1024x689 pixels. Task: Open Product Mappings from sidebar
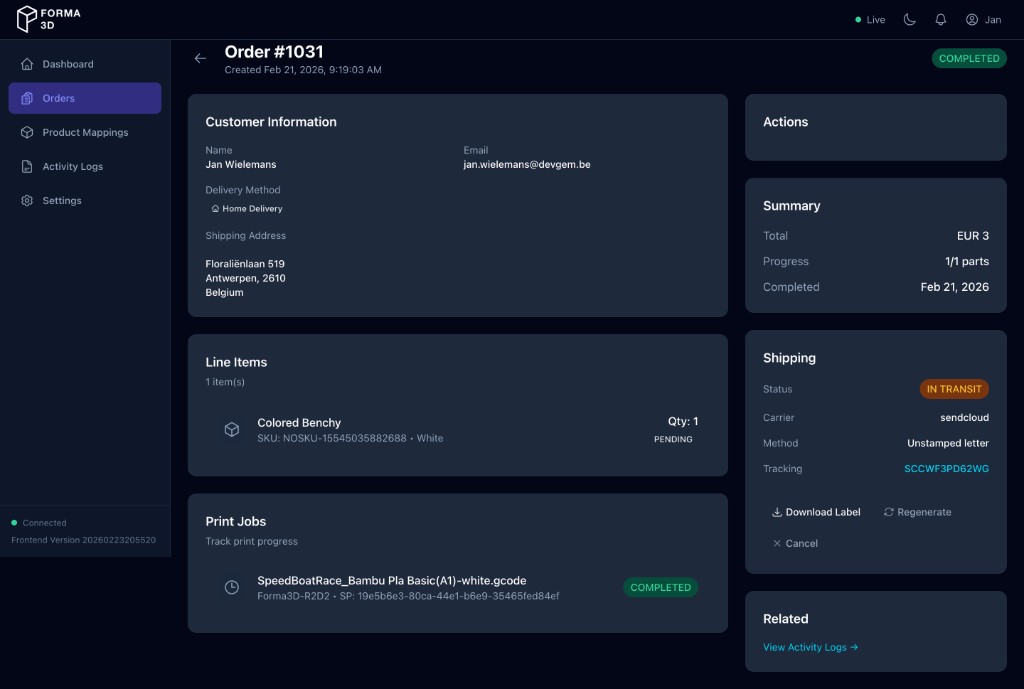[x=84, y=132]
